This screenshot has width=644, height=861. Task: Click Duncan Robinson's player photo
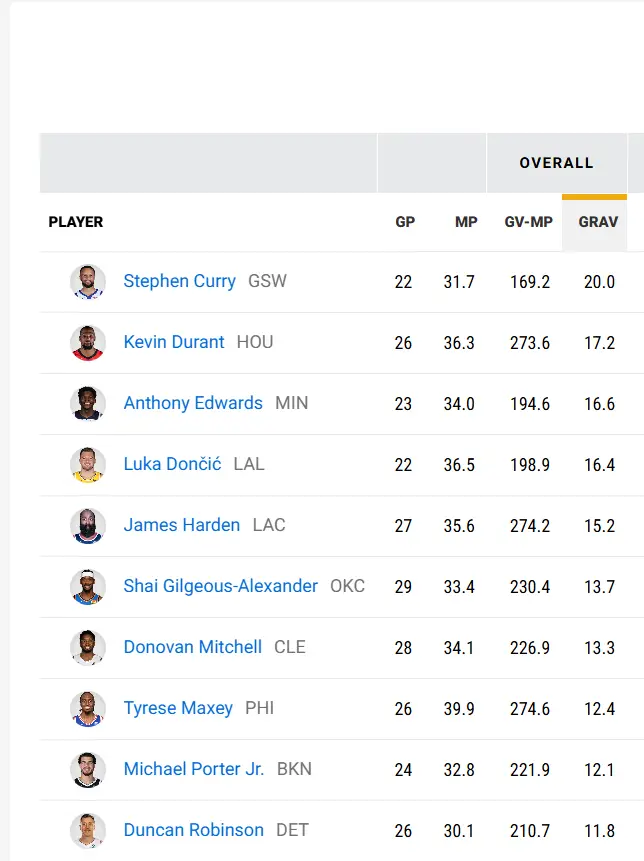(x=88, y=831)
